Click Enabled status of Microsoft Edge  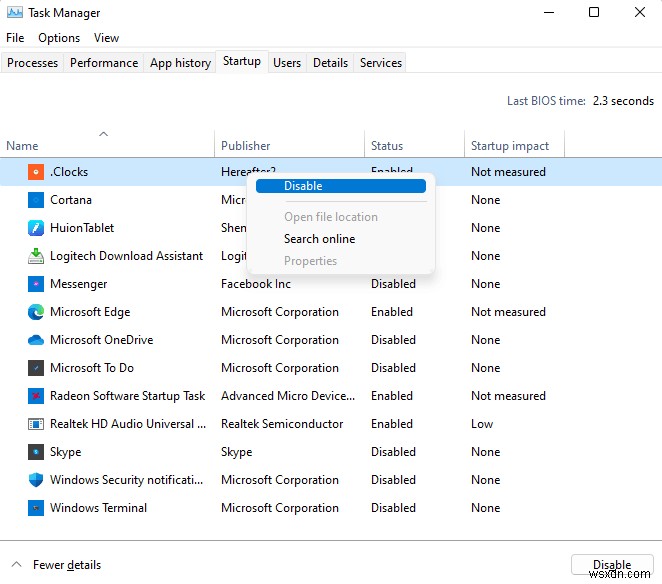coord(392,312)
